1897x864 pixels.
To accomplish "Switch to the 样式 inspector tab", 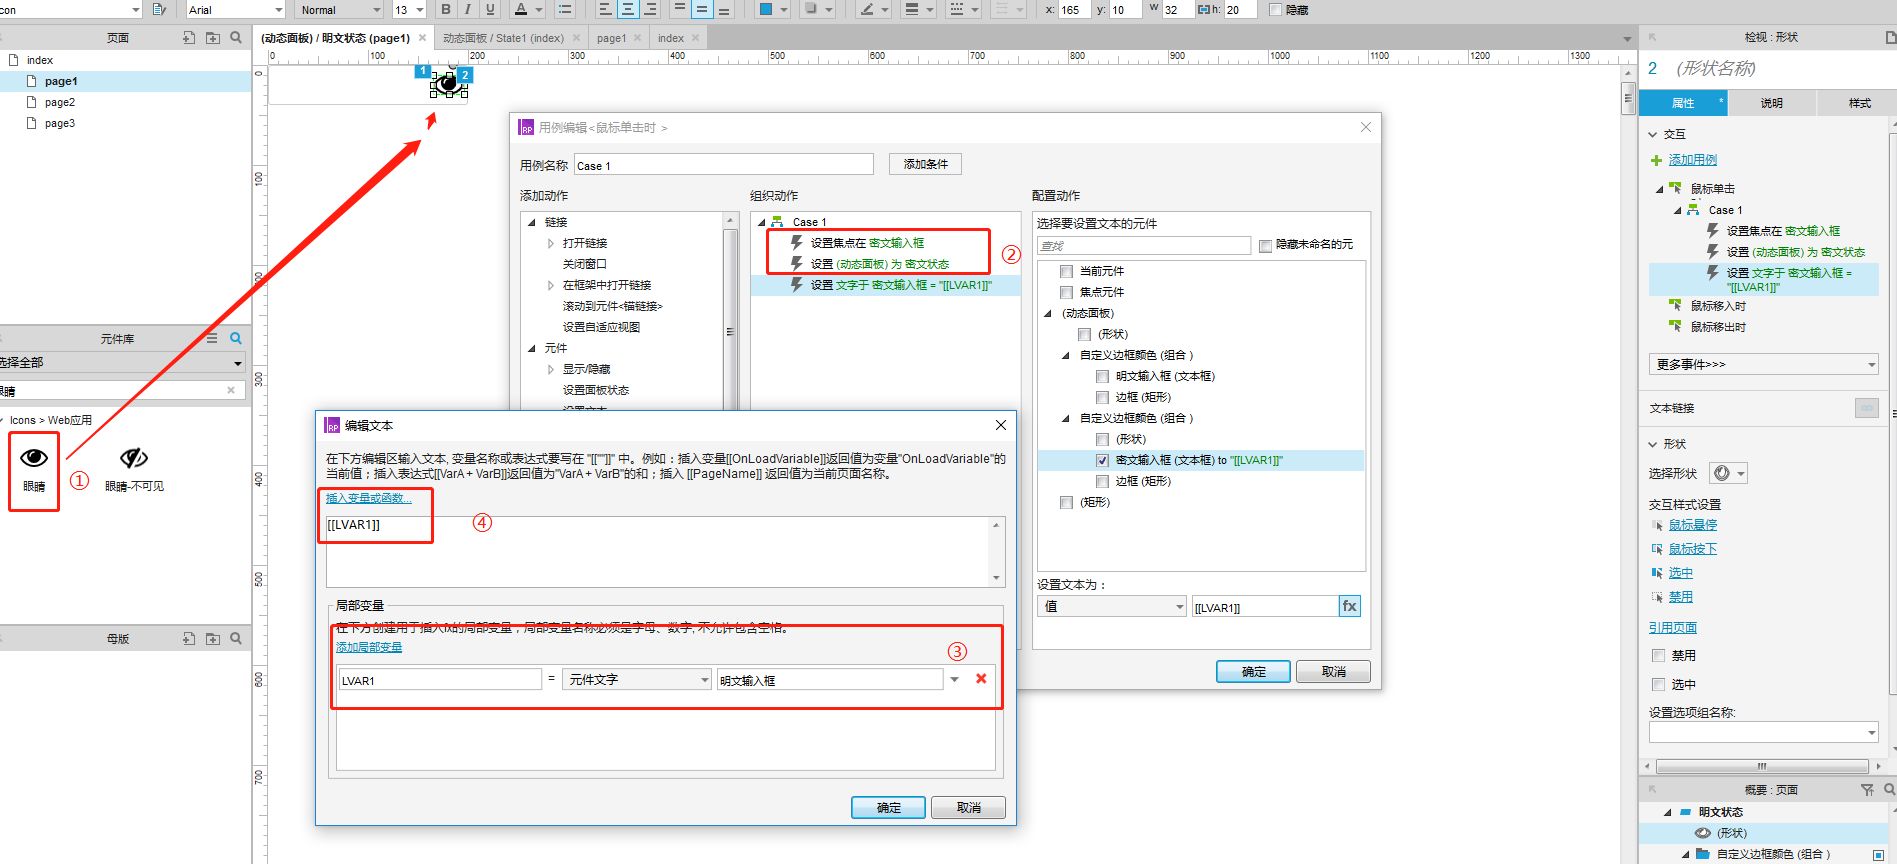I will (1859, 103).
